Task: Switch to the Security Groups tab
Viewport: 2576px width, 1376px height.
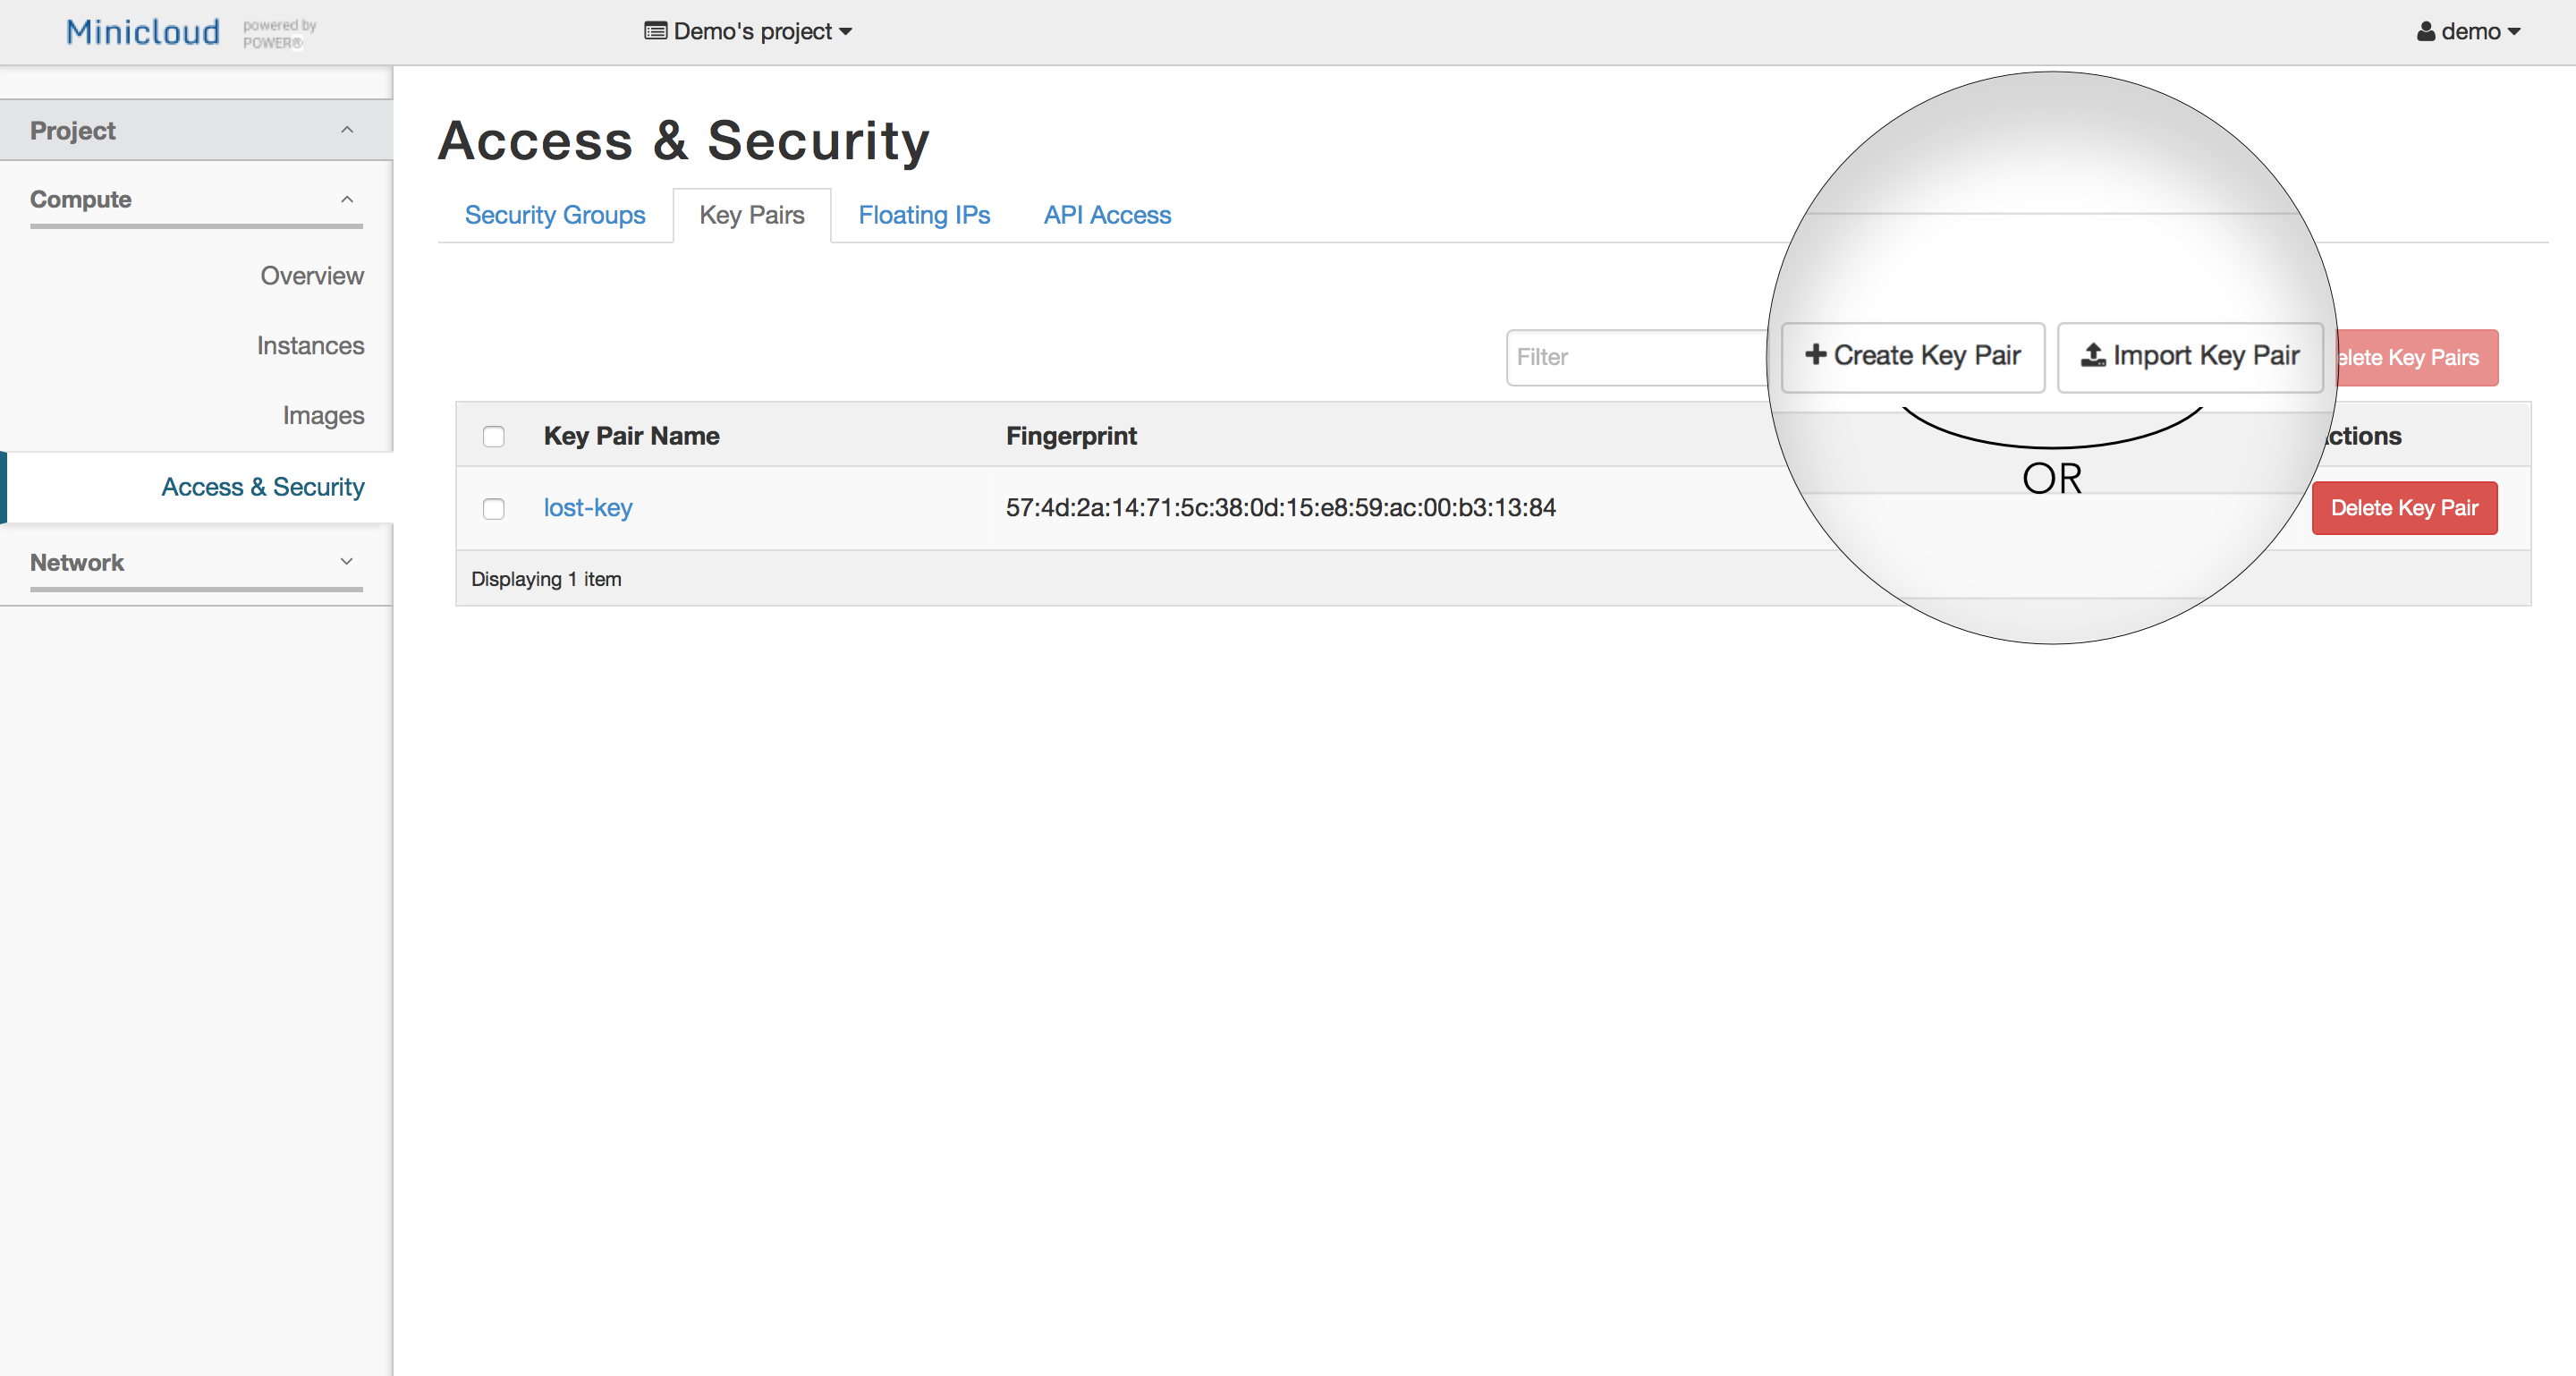Action: [555, 215]
